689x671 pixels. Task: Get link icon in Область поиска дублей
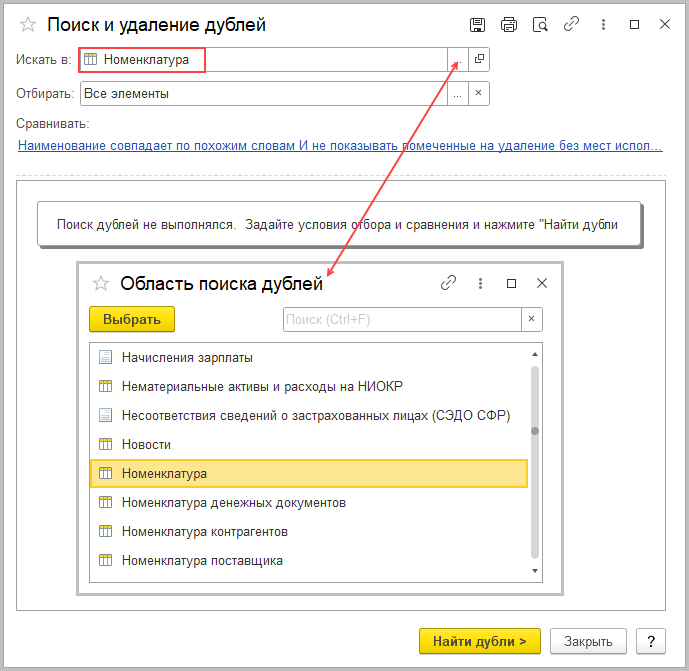pyautogui.click(x=448, y=283)
